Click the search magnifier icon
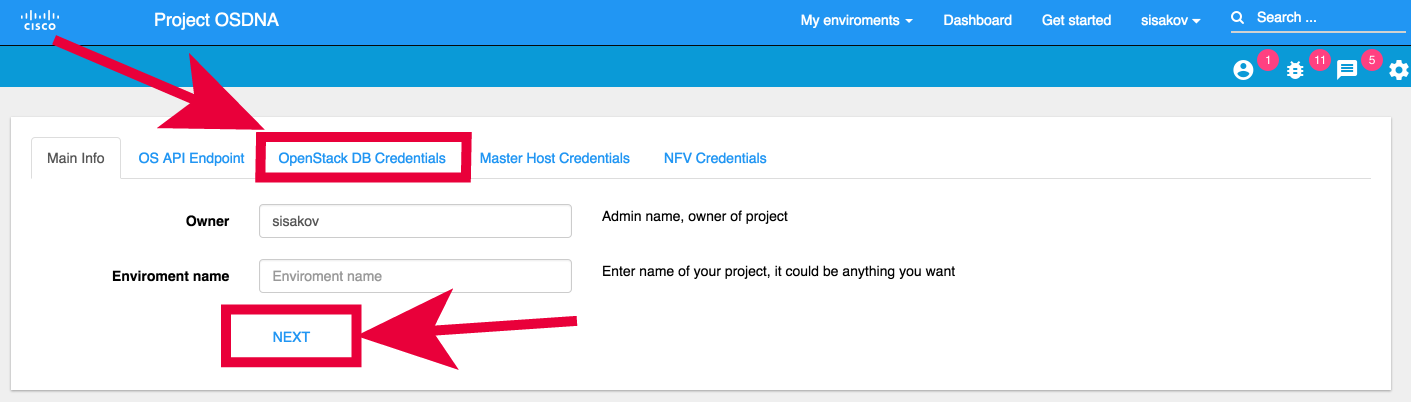1411x402 pixels. 1238,18
